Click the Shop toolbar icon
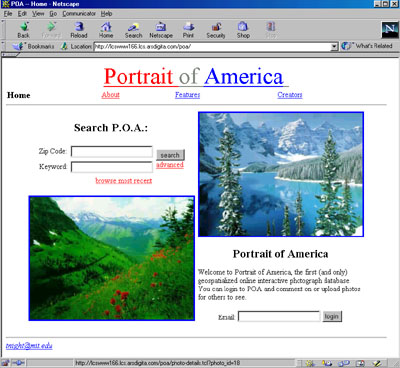Viewport: 400px width, 368px height. (243, 27)
